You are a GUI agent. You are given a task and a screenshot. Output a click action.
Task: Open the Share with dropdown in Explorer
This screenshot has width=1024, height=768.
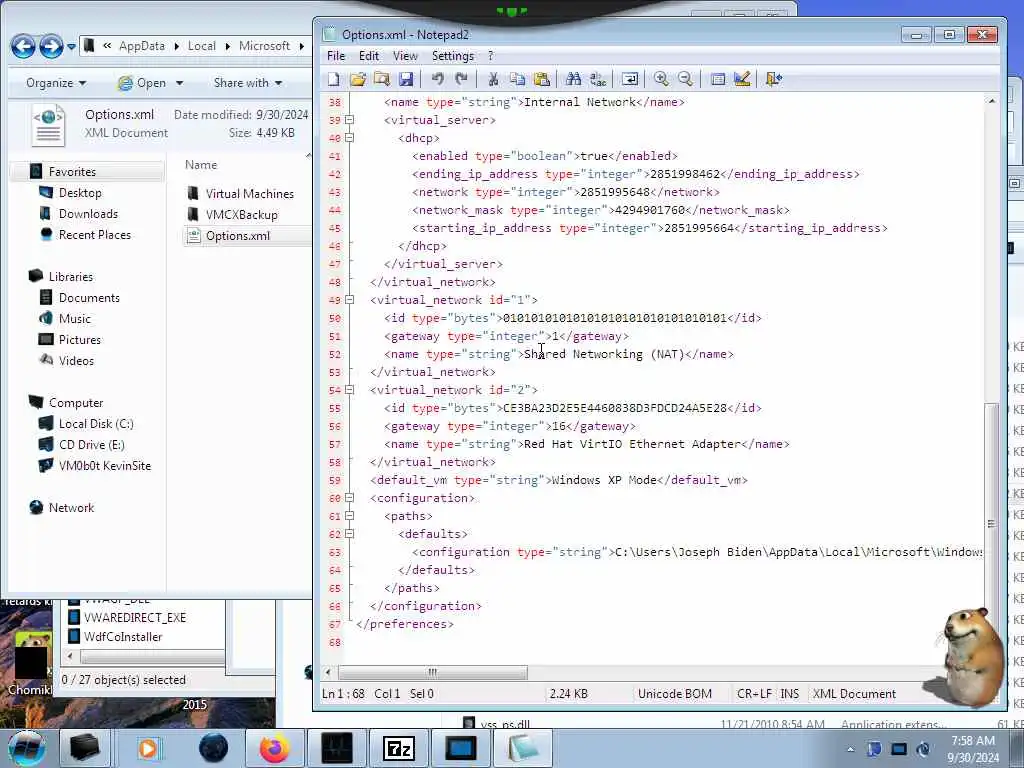click(248, 83)
